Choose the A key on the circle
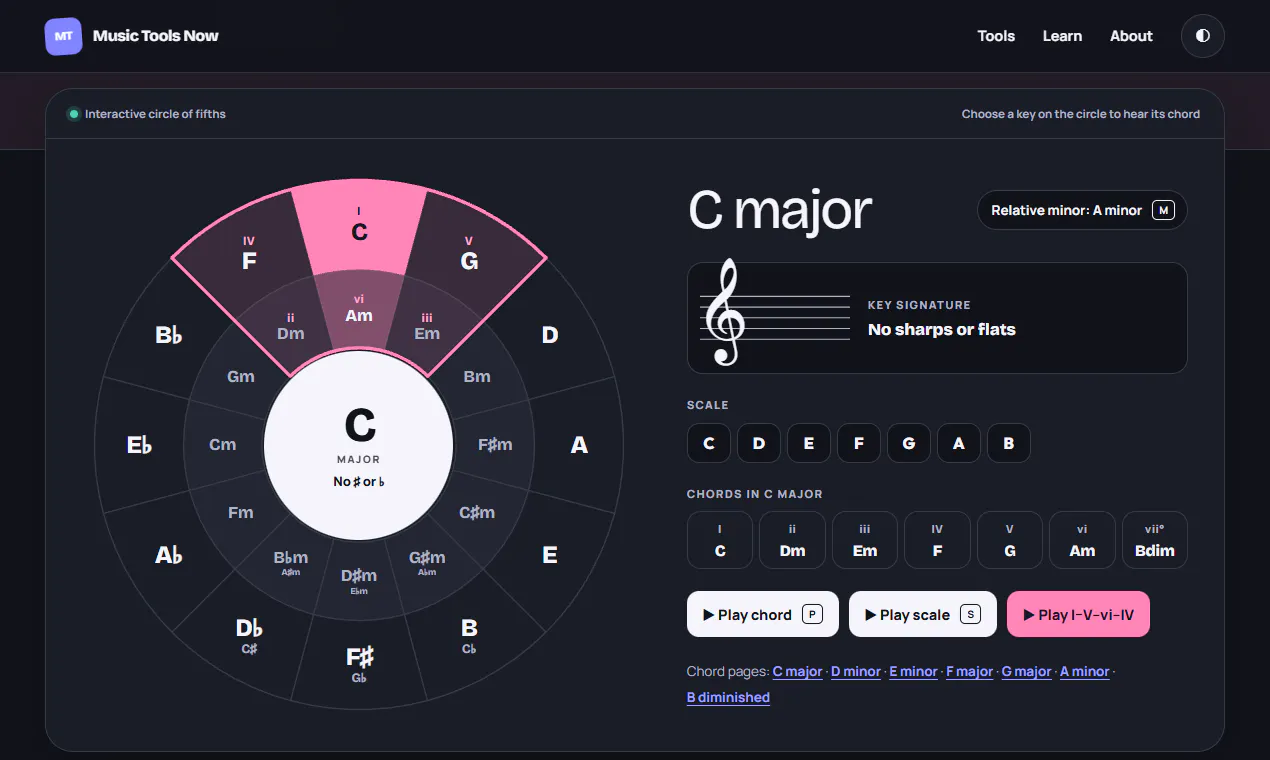1270x760 pixels. click(x=579, y=445)
